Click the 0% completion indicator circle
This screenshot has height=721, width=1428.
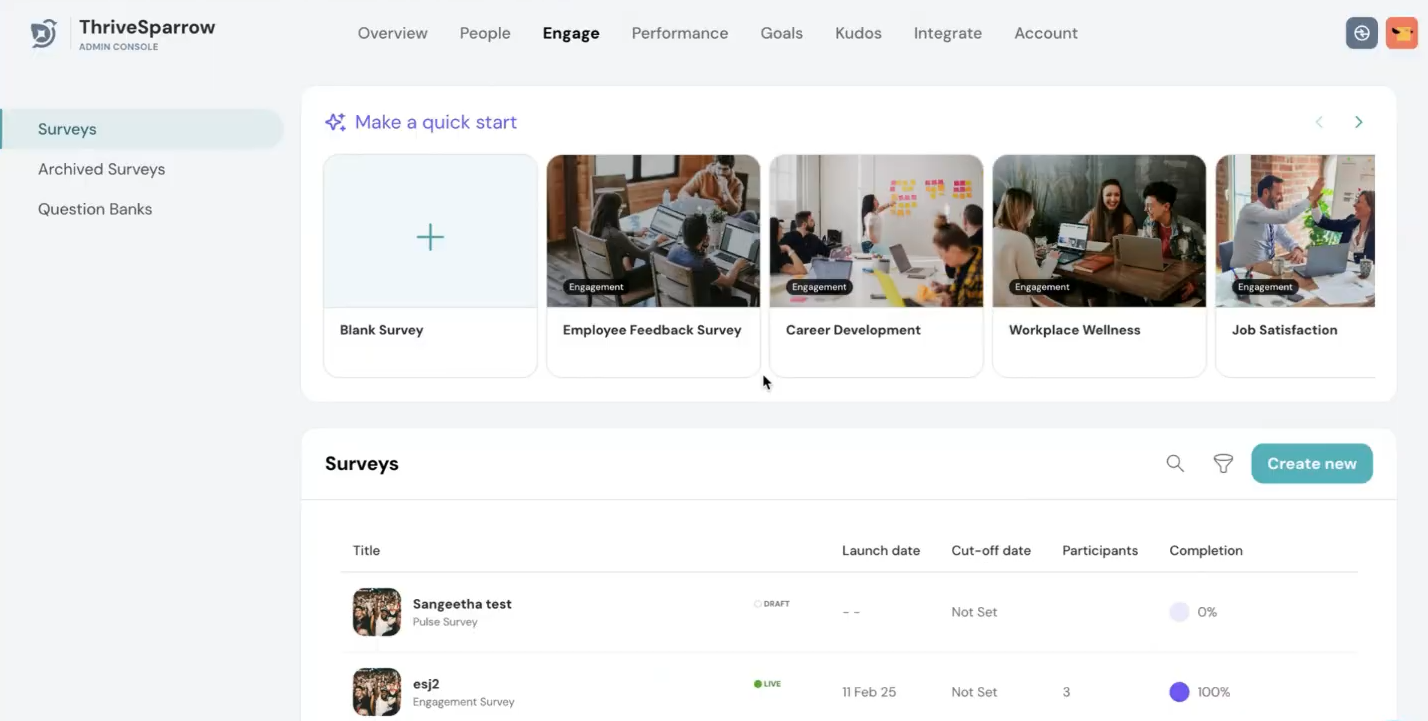(x=1179, y=612)
